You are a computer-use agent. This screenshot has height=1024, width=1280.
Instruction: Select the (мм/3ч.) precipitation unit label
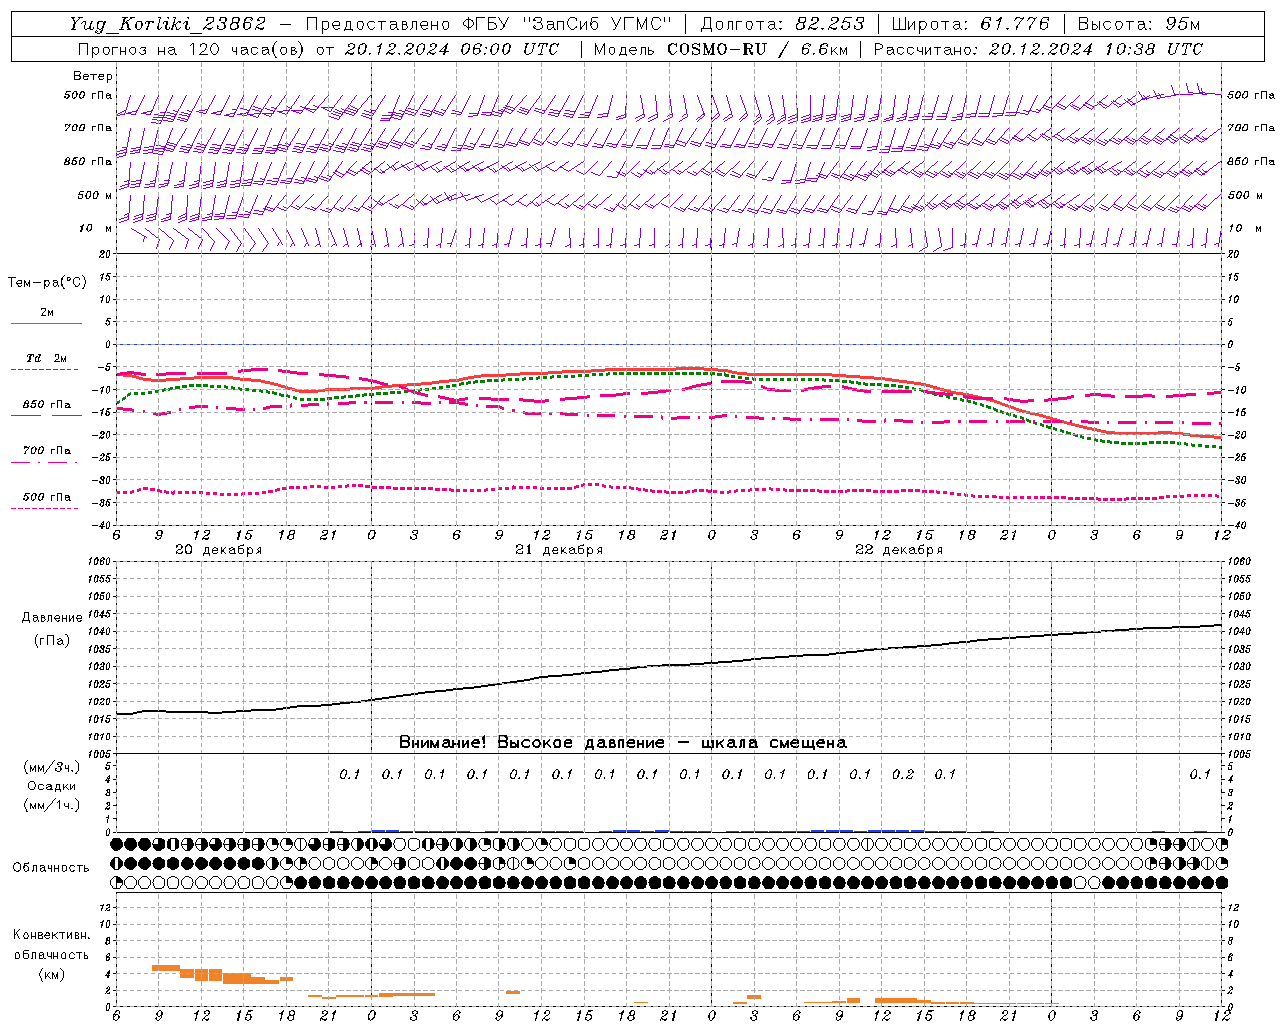coord(52,767)
